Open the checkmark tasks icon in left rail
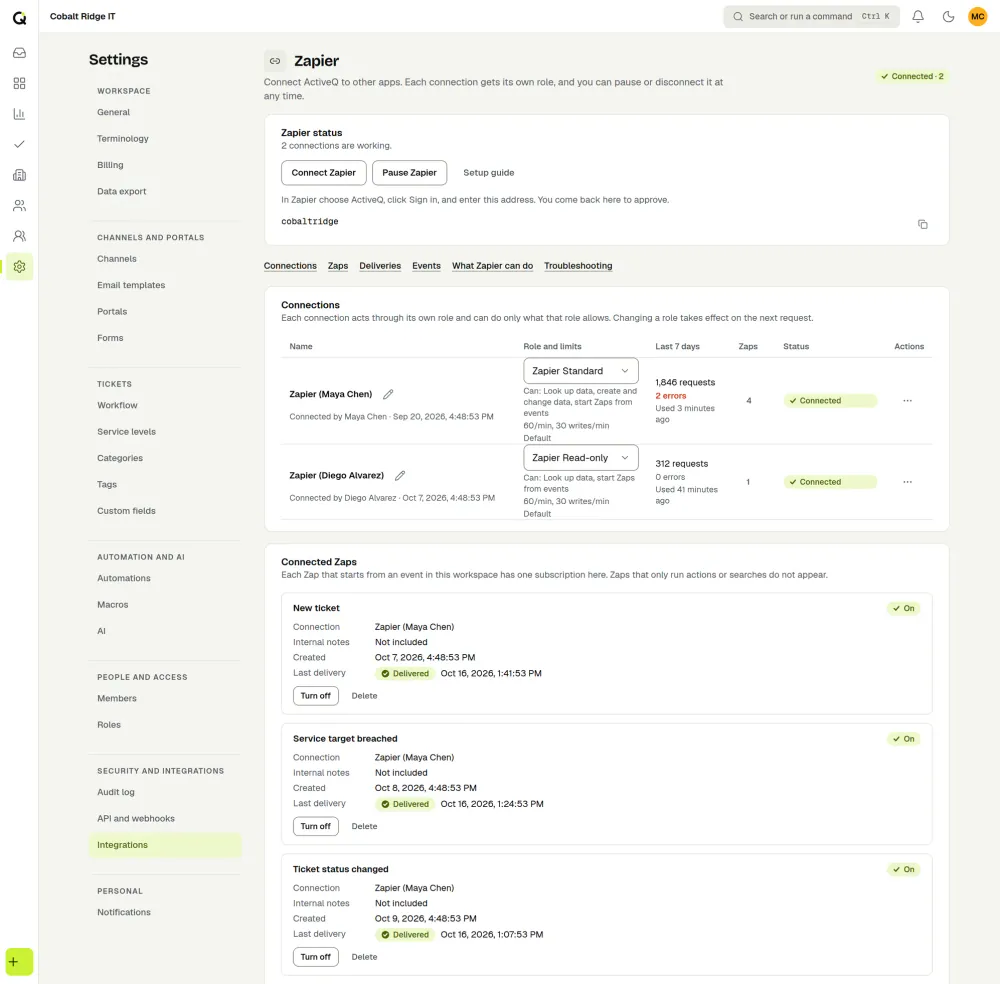The height and width of the screenshot is (984, 1000). (x=19, y=144)
